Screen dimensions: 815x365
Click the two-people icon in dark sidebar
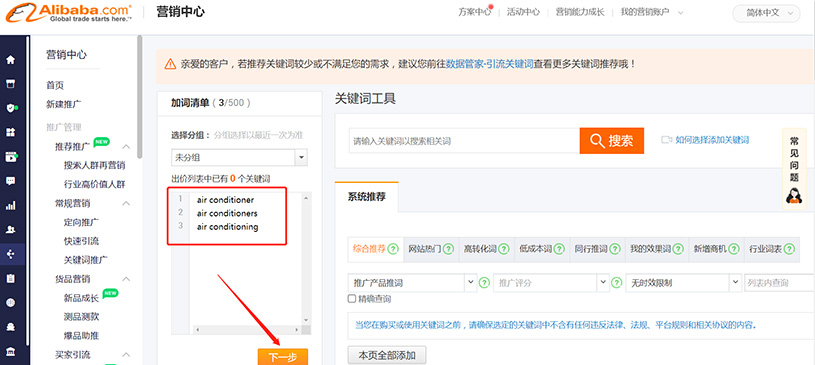pyautogui.click(x=10, y=229)
